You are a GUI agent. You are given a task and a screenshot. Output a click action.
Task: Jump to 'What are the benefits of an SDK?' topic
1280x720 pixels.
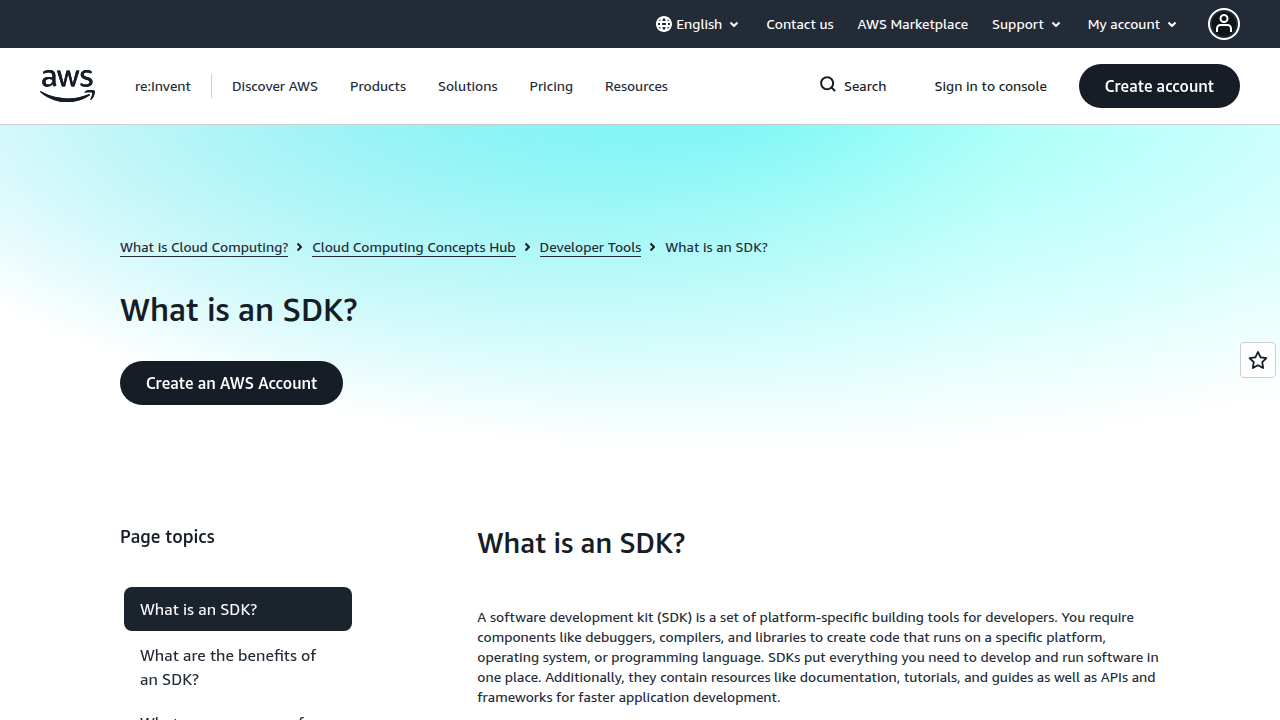point(238,667)
